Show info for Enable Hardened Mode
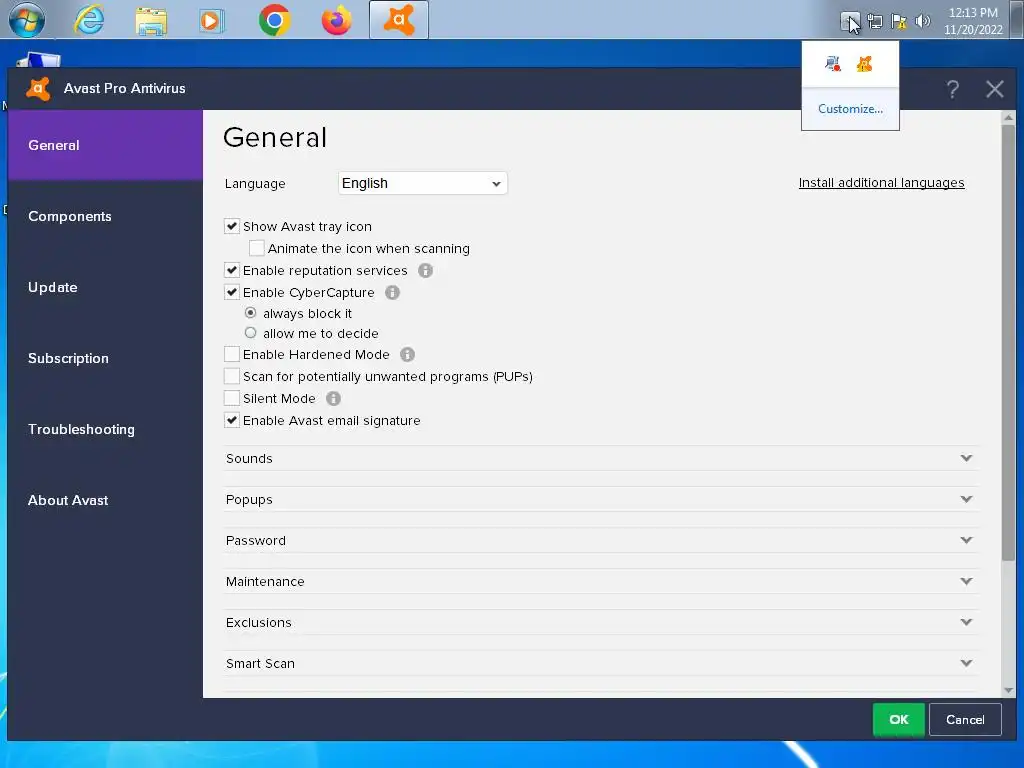This screenshot has width=1024, height=768. 407,355
